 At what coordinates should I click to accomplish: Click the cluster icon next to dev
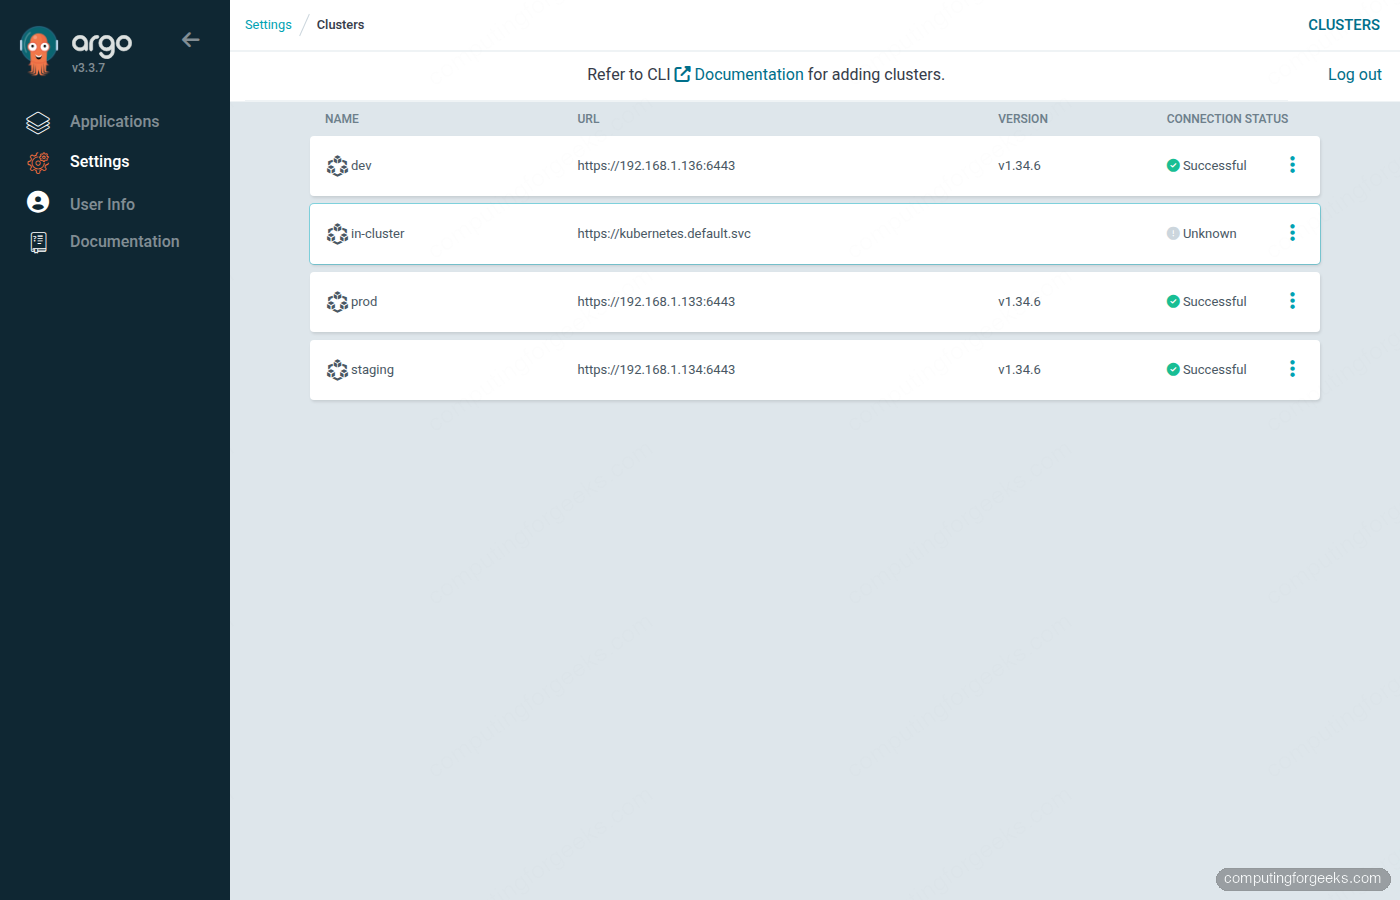(x=337, y=165)
